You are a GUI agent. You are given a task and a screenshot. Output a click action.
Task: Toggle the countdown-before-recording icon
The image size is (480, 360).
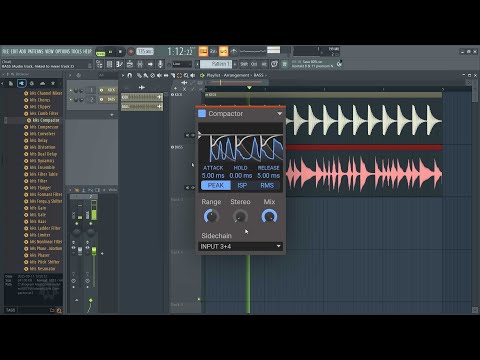click(x=213, y=51)
